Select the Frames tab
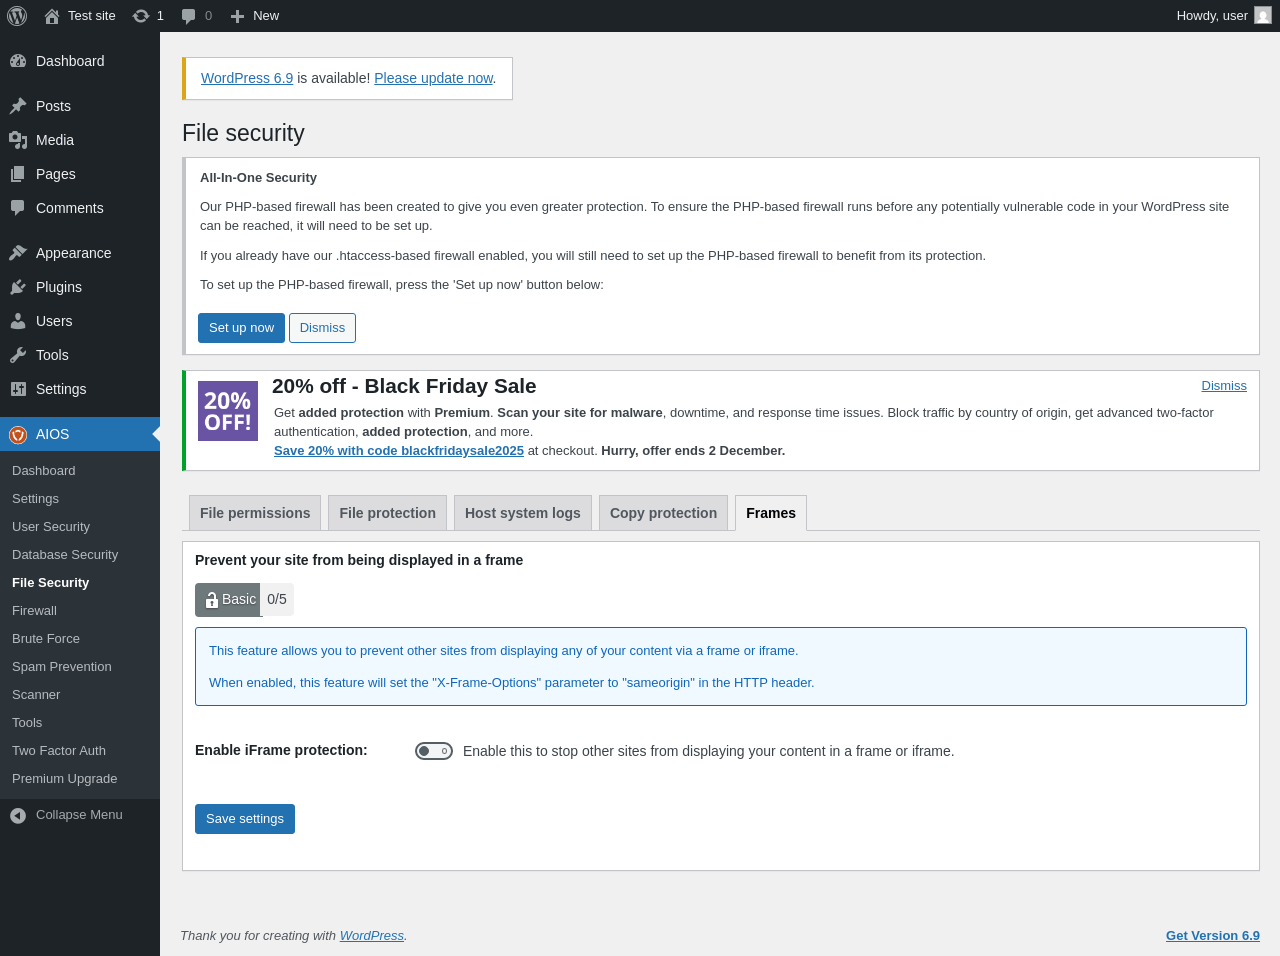The image size is (1280, 956). coord(771,513)
